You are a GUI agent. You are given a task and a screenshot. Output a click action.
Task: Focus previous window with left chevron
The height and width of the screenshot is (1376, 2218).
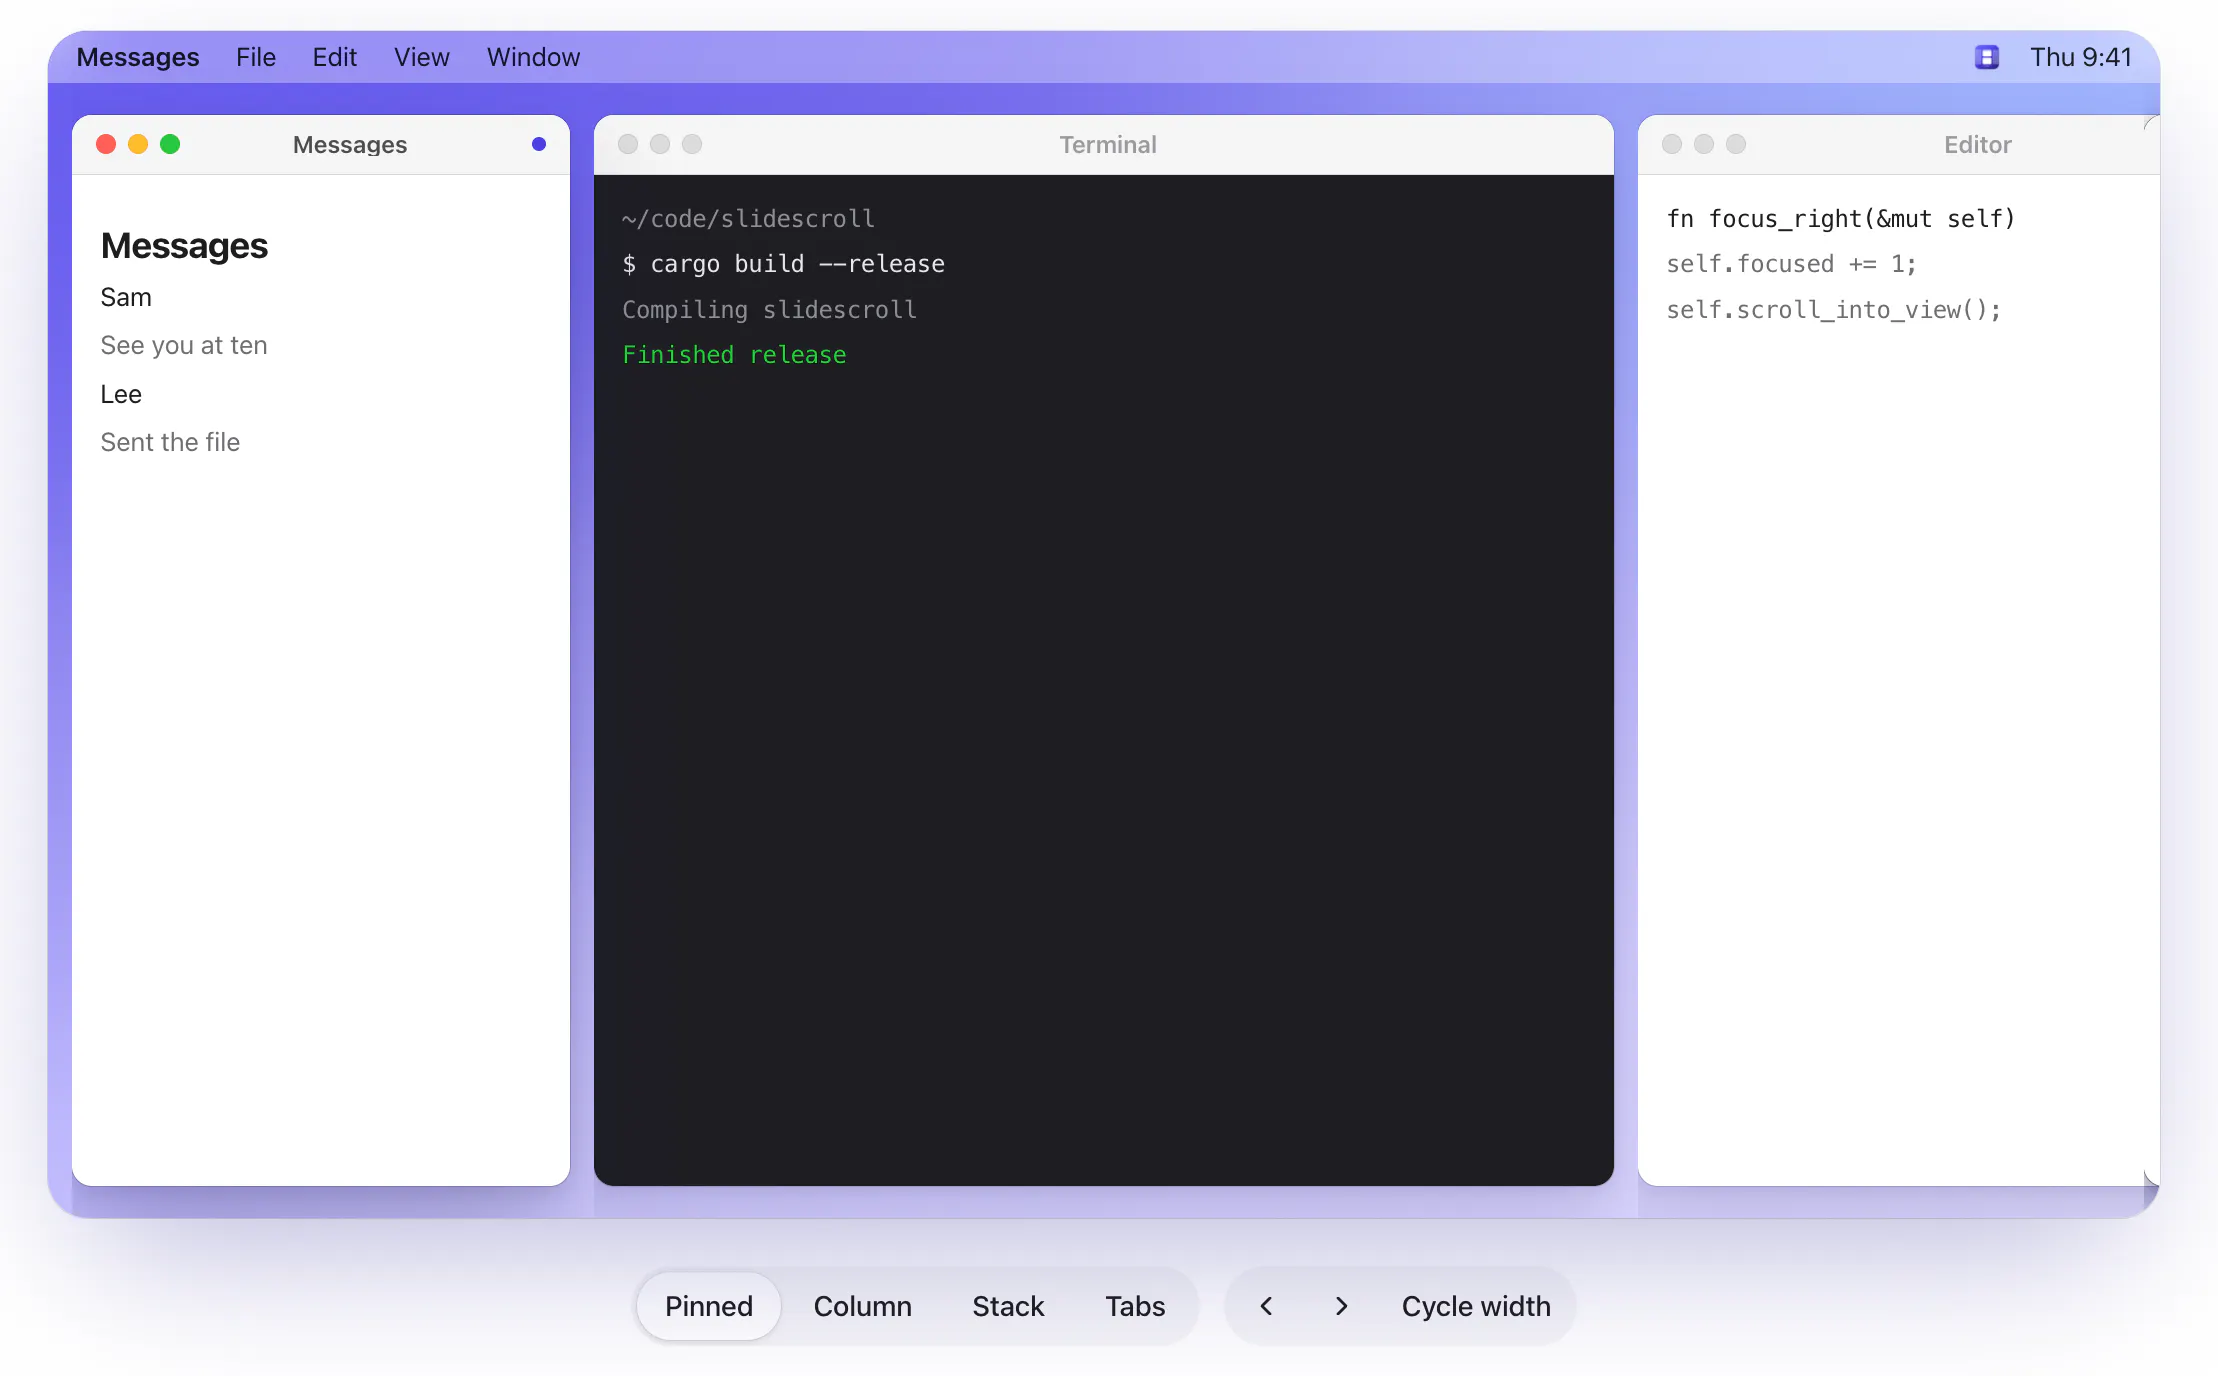[x=1266, y=1306]
